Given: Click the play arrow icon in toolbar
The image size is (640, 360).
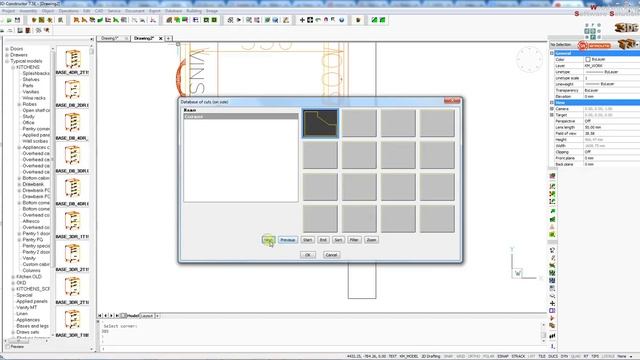Looking at the screenshot, I should coord(239,20).
